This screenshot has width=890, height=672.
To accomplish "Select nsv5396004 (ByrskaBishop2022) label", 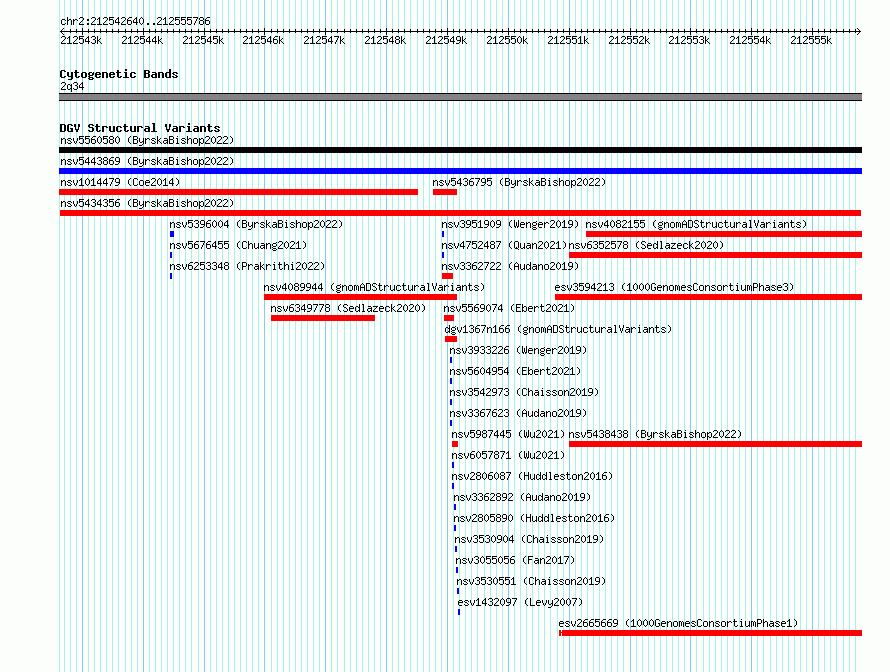I will pyautogui.click(x=256, y=224).
